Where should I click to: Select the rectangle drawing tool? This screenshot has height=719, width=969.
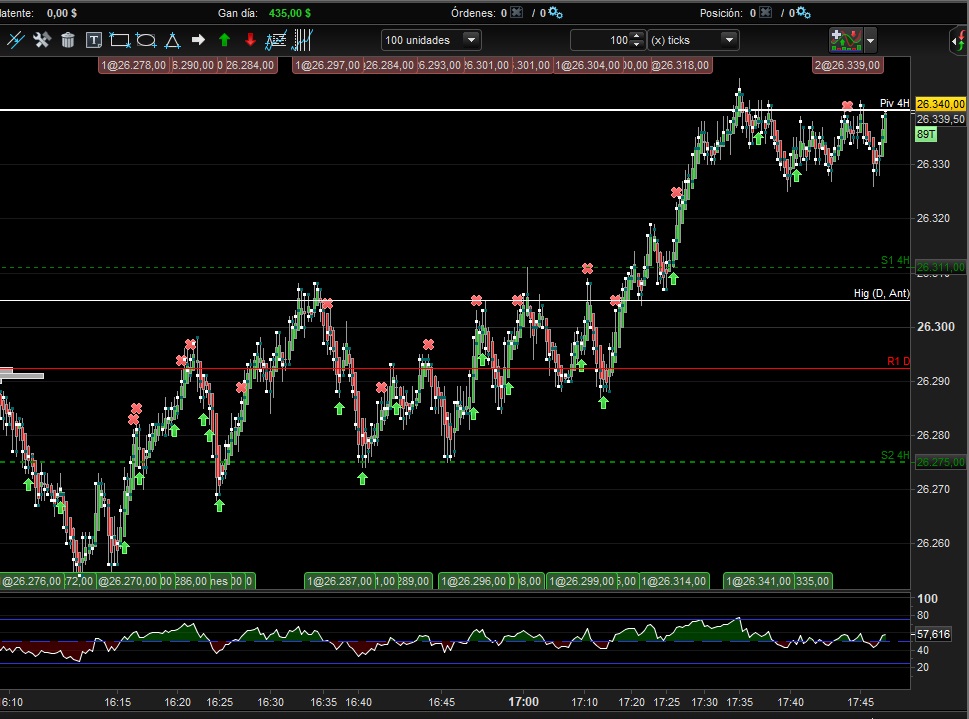click(x=120, y=40)
